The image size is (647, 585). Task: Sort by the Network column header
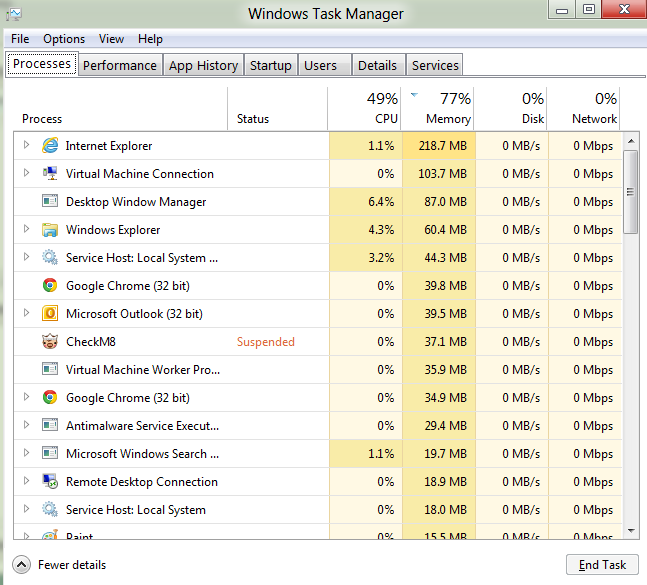(583, 109)
